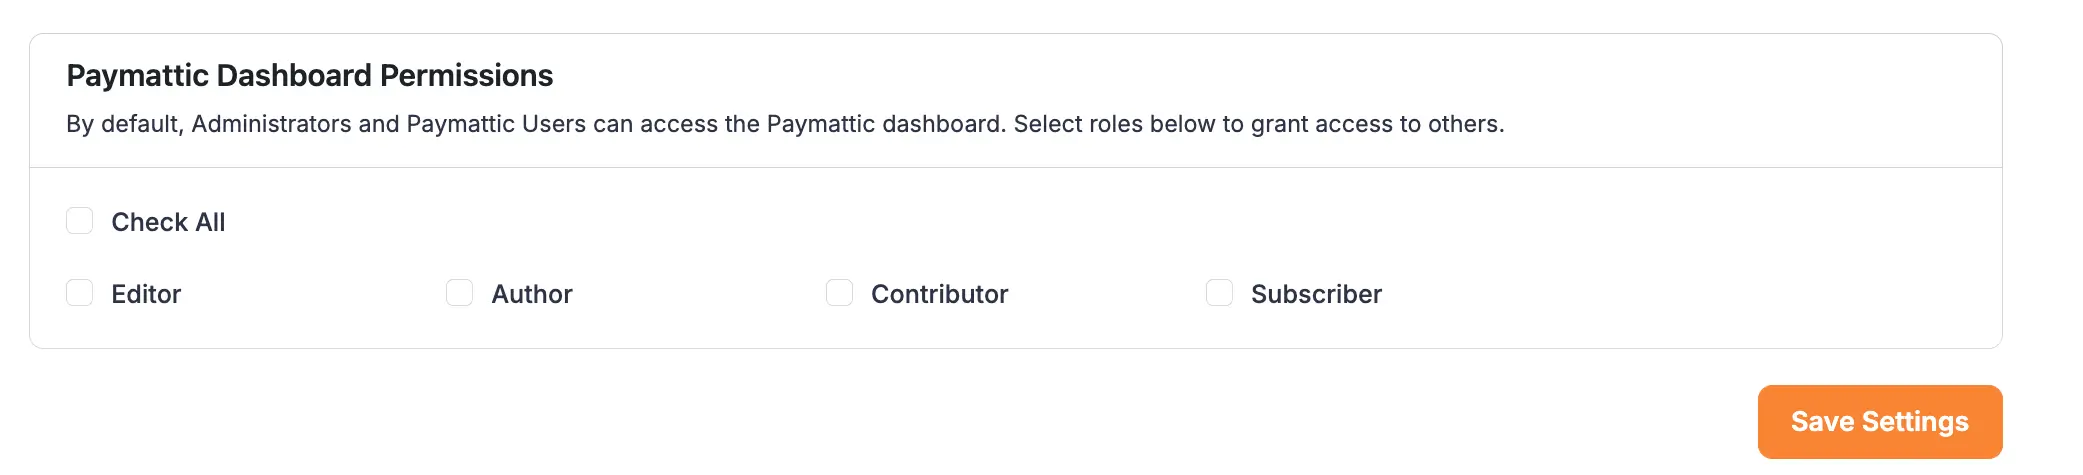Check the Author role checkbox
This screenshot has width=2083, height=475.
coord(460,293)
